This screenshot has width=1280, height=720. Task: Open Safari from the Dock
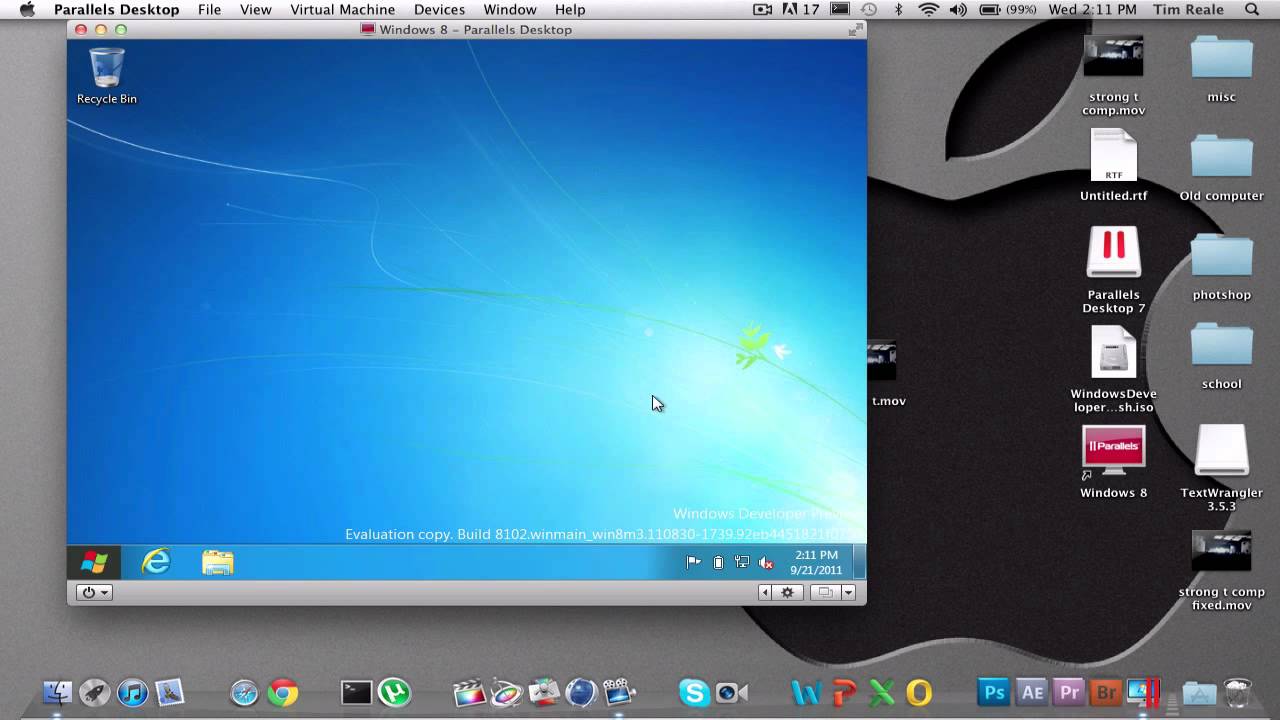coord(245,692)
